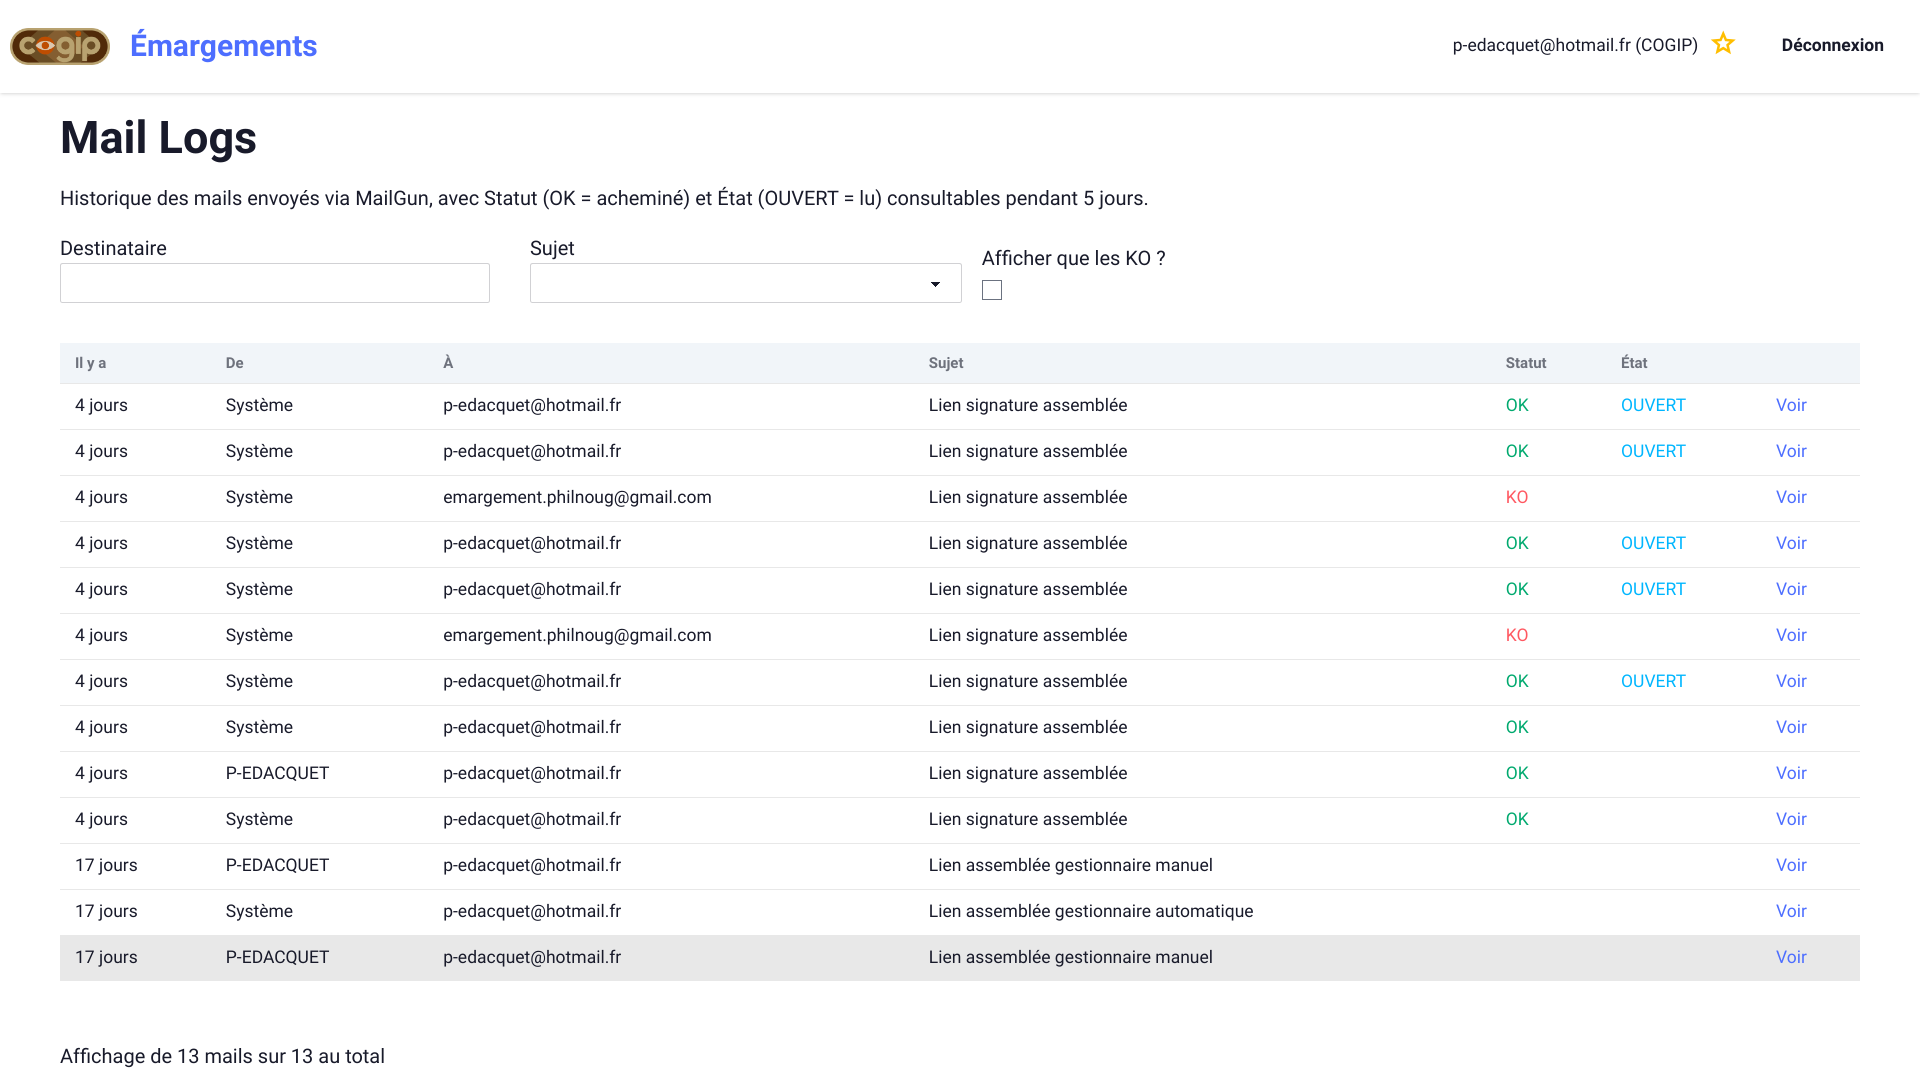
Task: Click the first OUVERT state label
Action: coord(1652,405)
